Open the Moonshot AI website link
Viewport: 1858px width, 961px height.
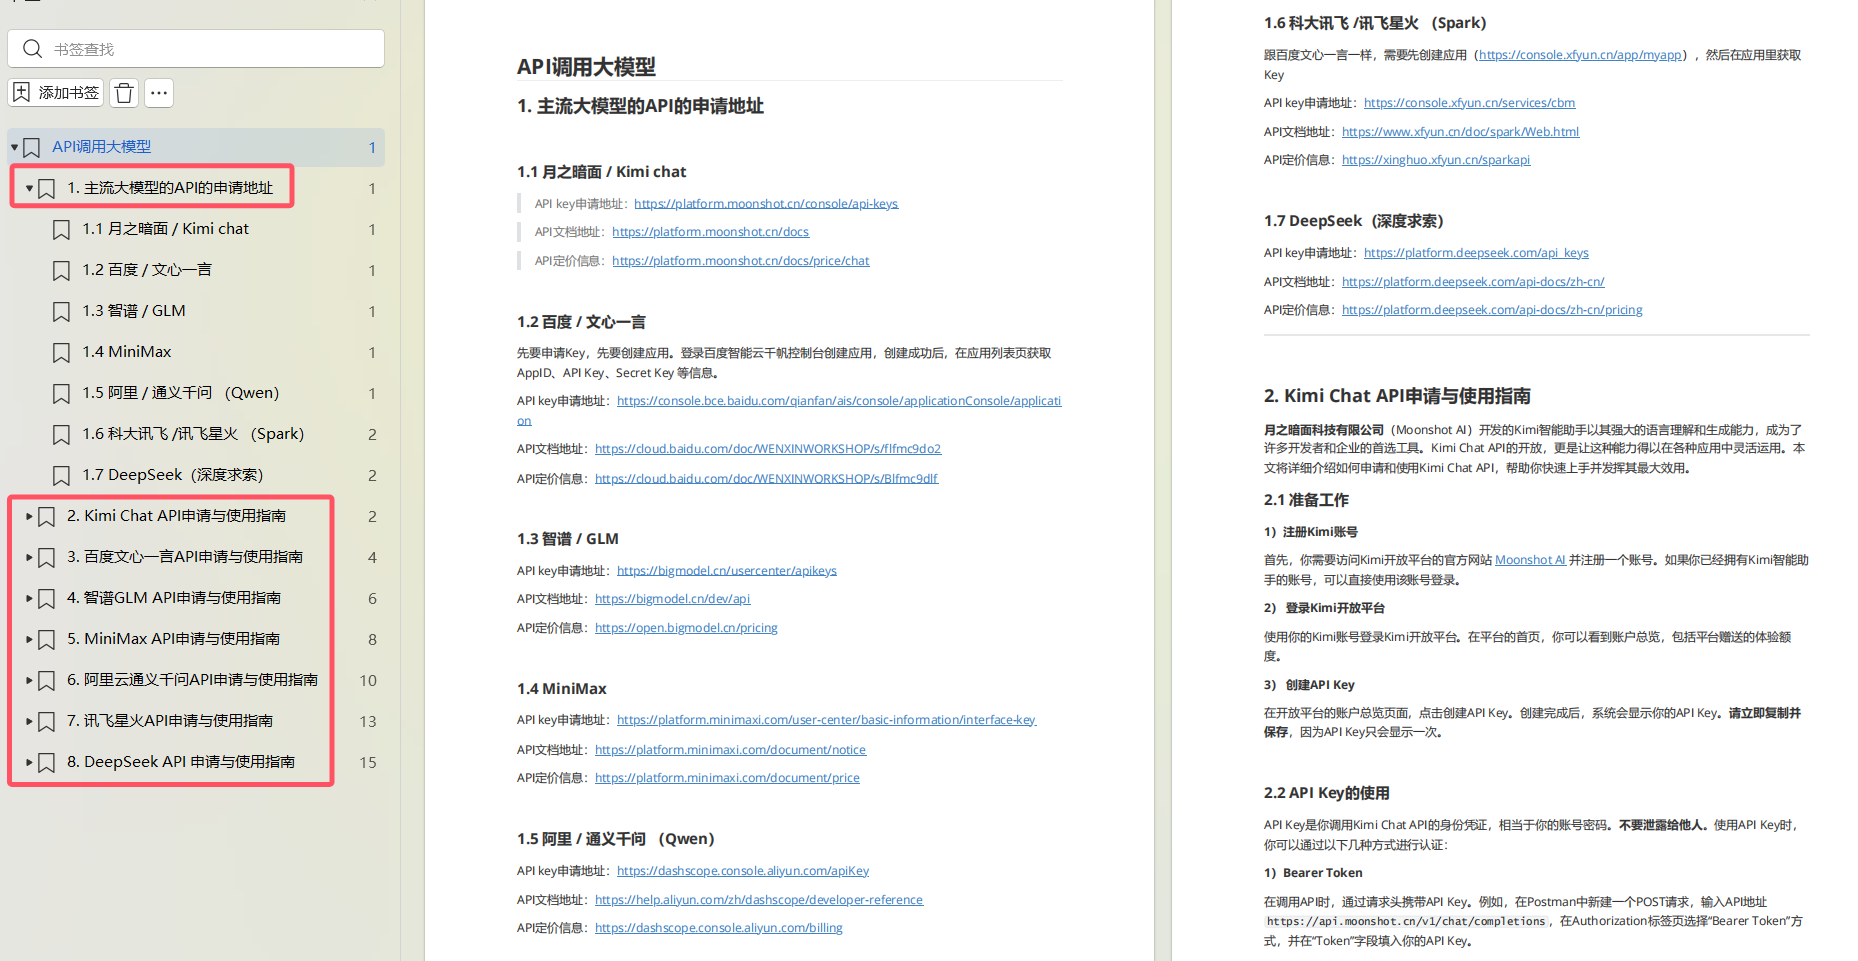(1530, 560)
